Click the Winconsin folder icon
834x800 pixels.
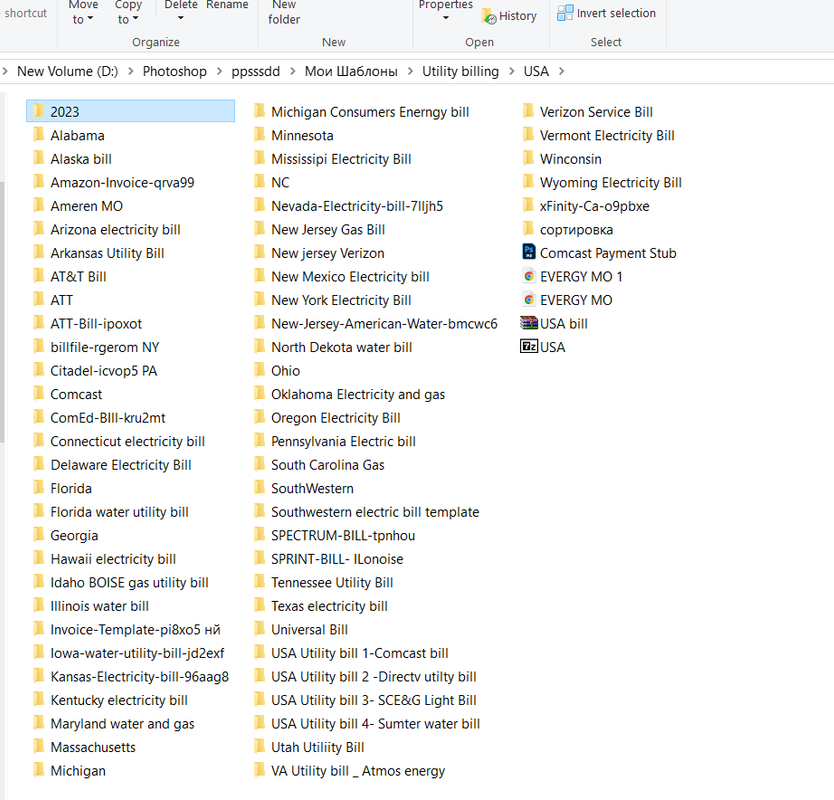(528, 158)
